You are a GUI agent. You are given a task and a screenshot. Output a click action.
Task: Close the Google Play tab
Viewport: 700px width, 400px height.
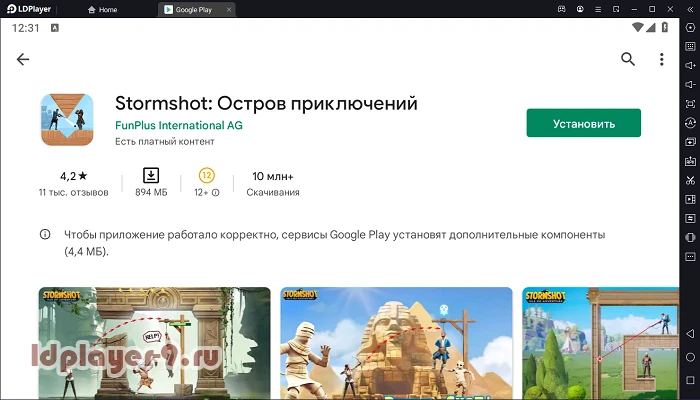click(x=229, y=9)
